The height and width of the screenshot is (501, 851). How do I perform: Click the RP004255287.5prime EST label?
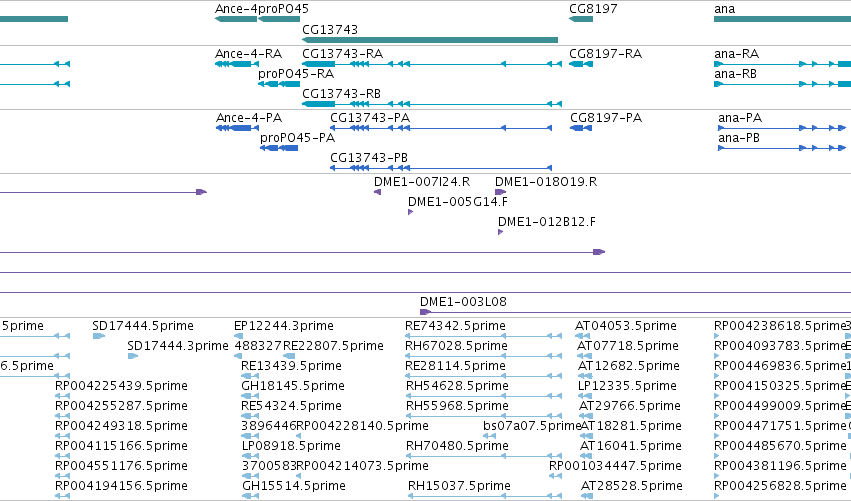pos(122,406)
